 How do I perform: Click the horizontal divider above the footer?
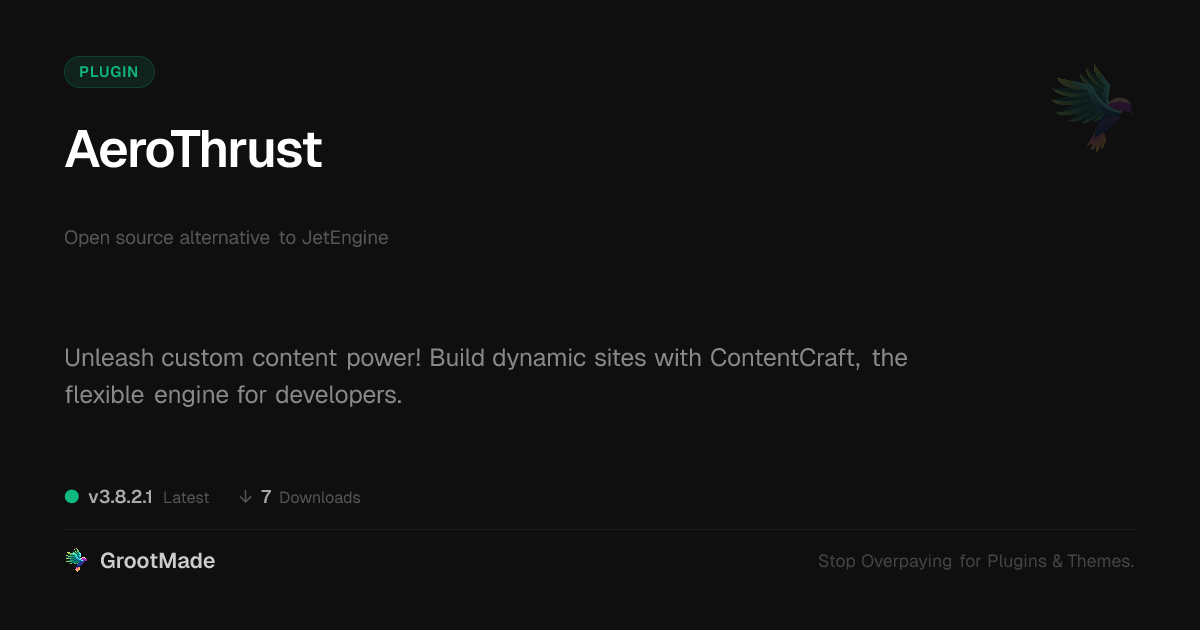(x=600, y=529)
